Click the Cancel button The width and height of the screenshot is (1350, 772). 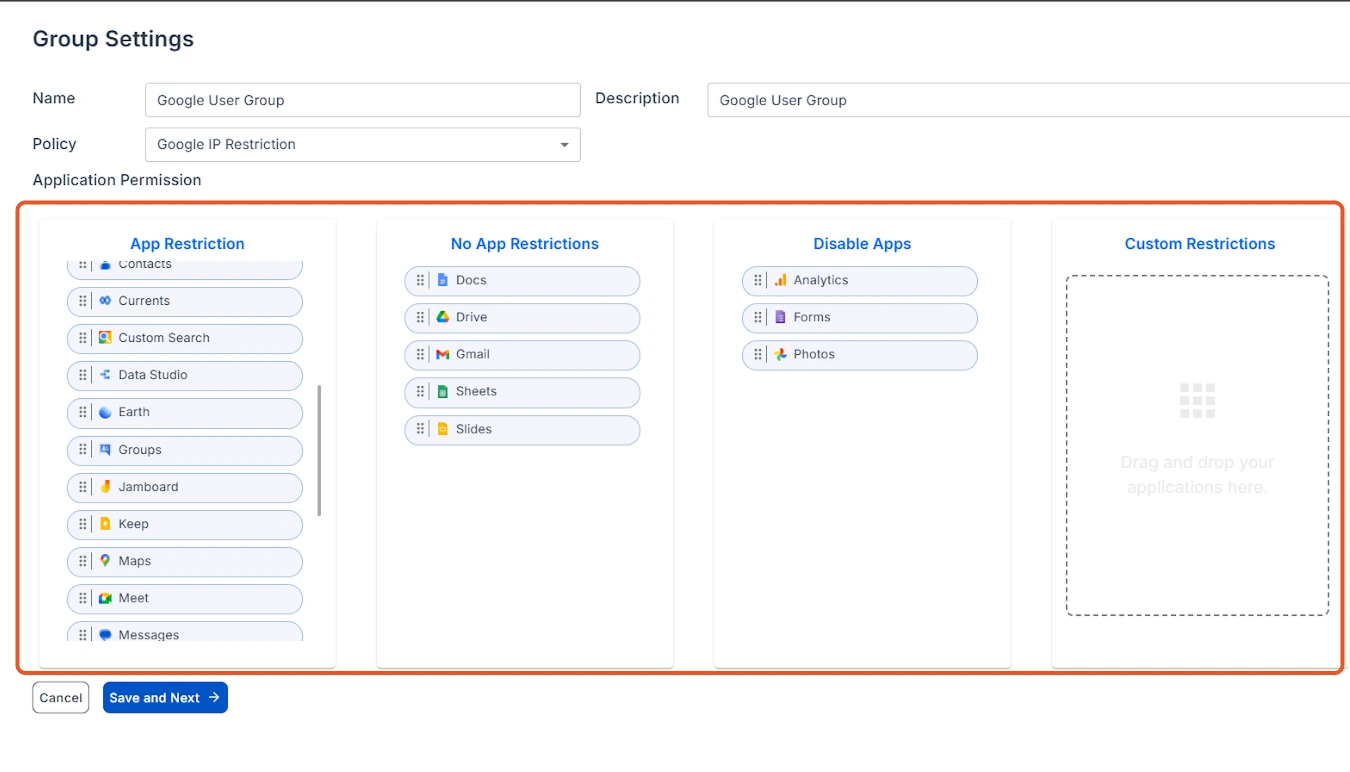coord(61,698)
